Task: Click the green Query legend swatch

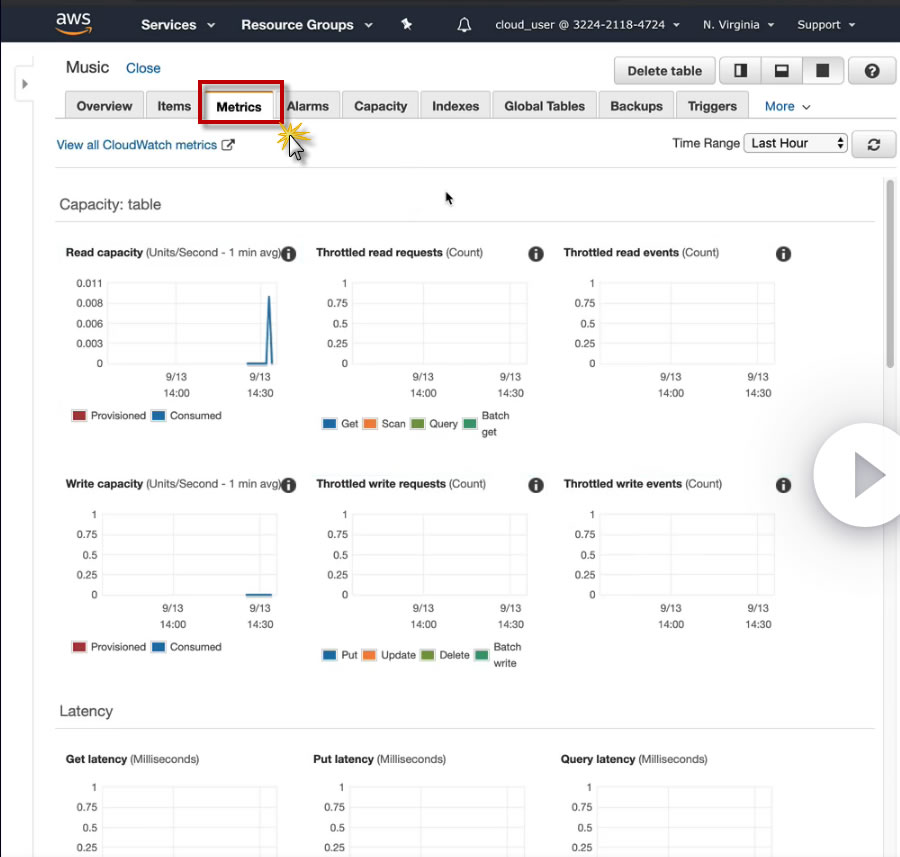Action: pos(418,424)
